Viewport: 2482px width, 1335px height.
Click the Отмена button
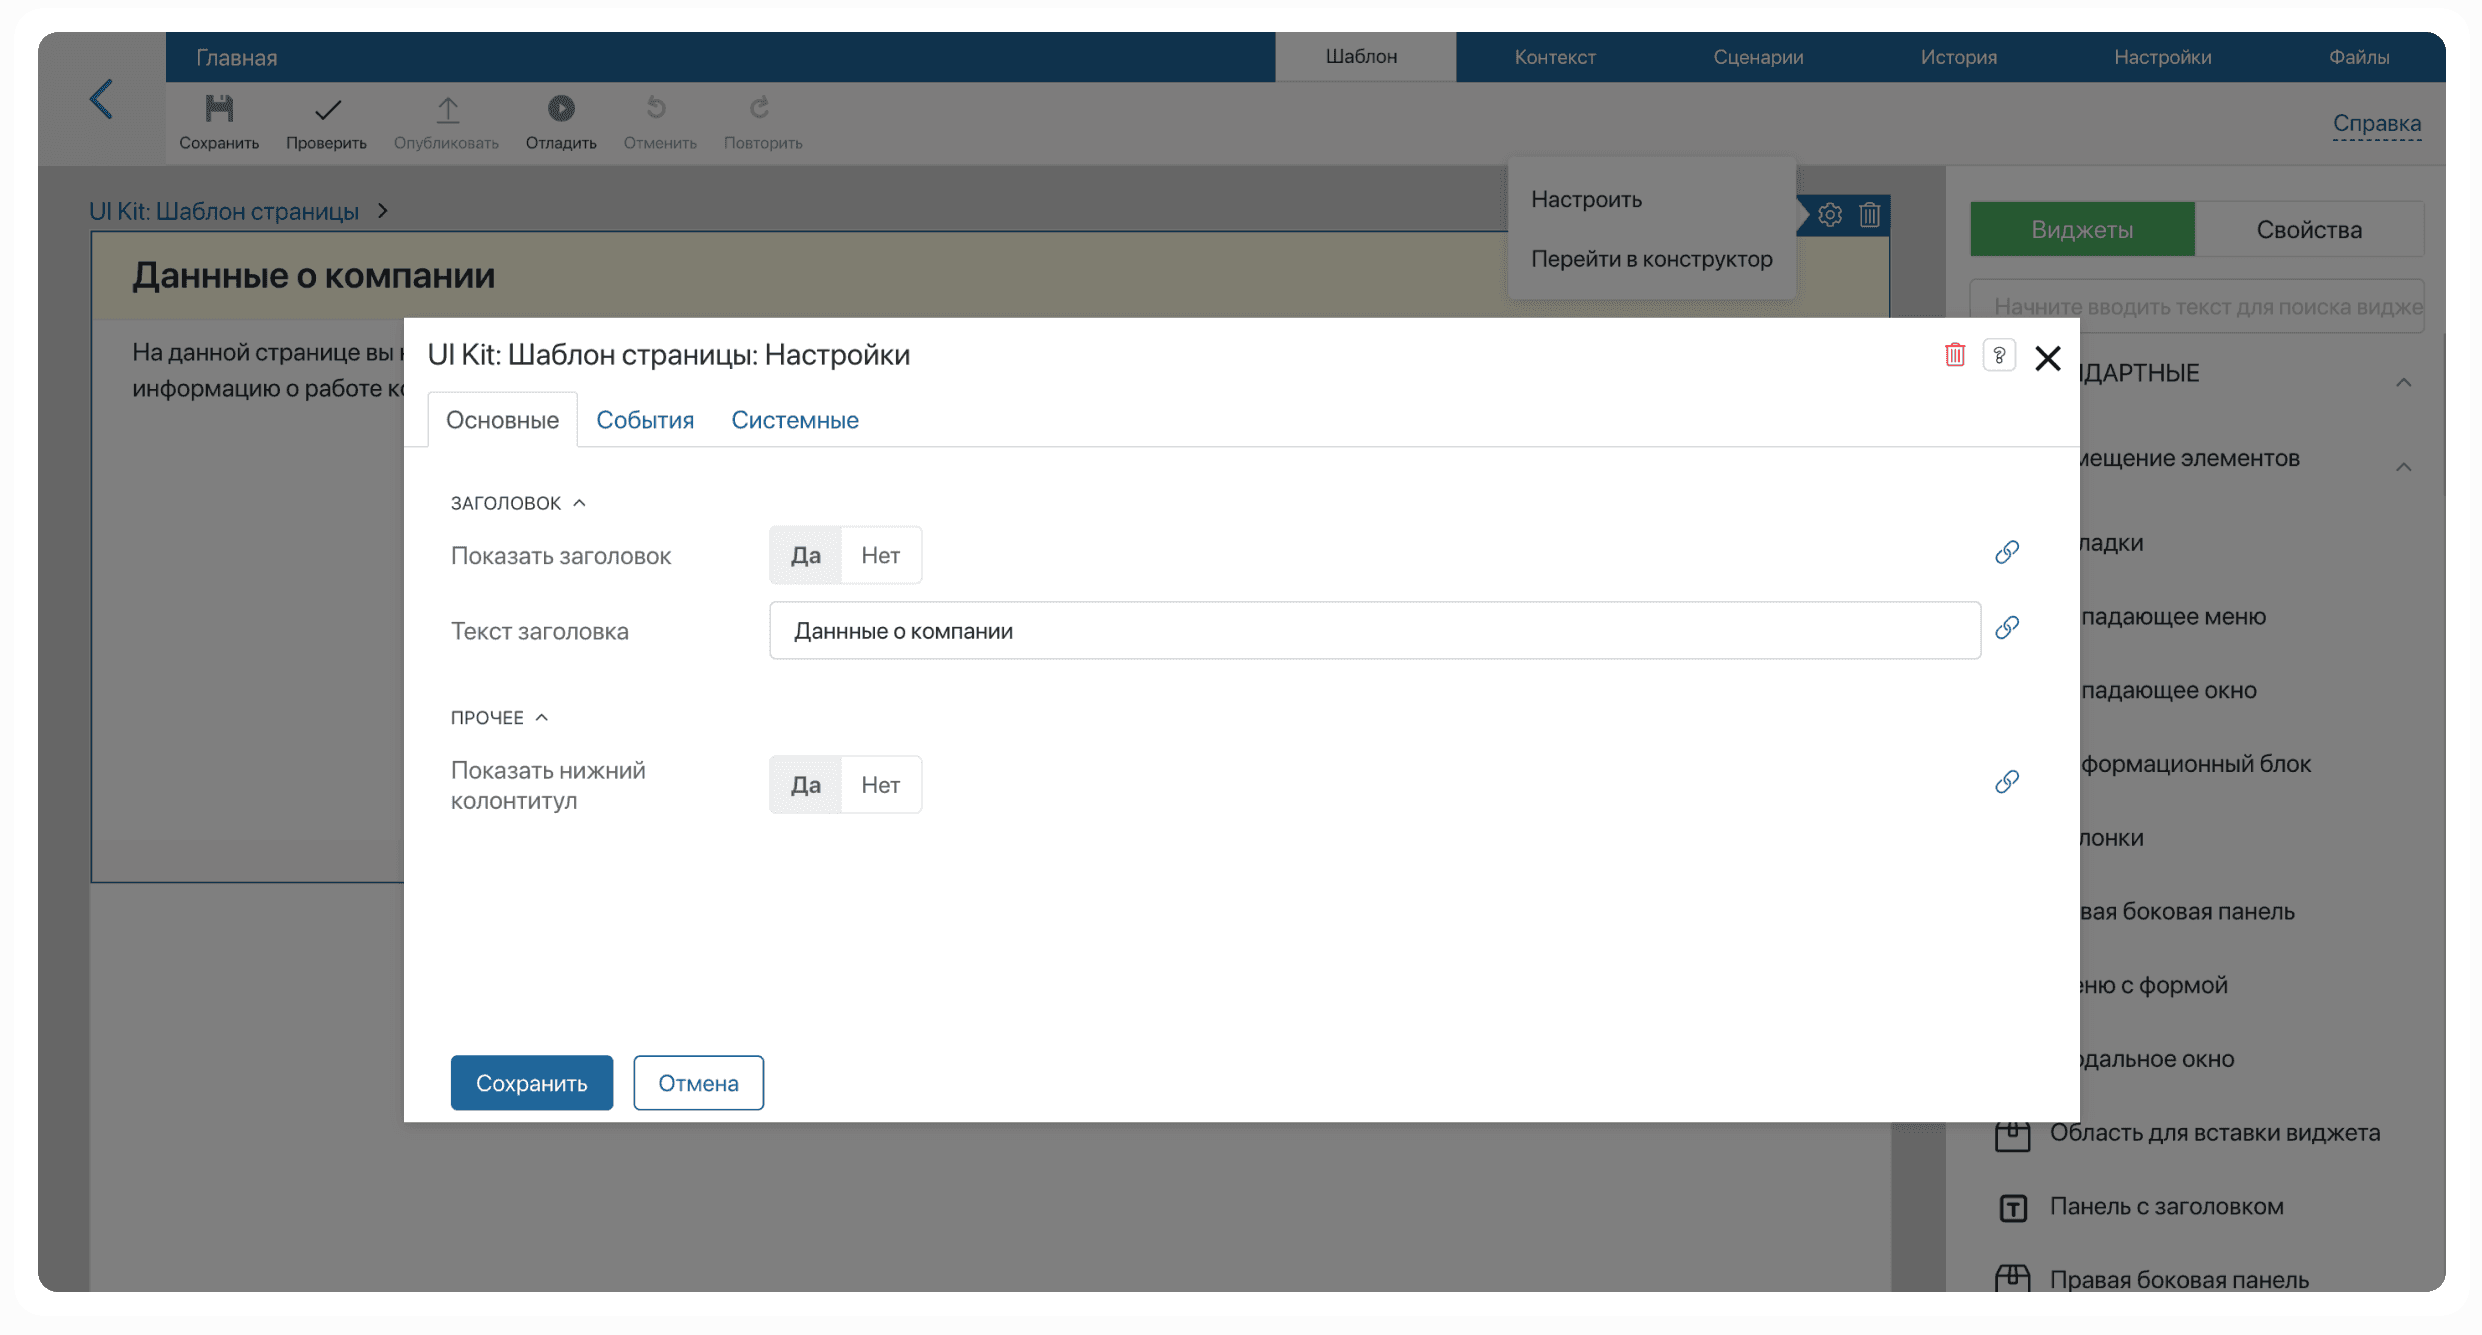(698, 1083)
